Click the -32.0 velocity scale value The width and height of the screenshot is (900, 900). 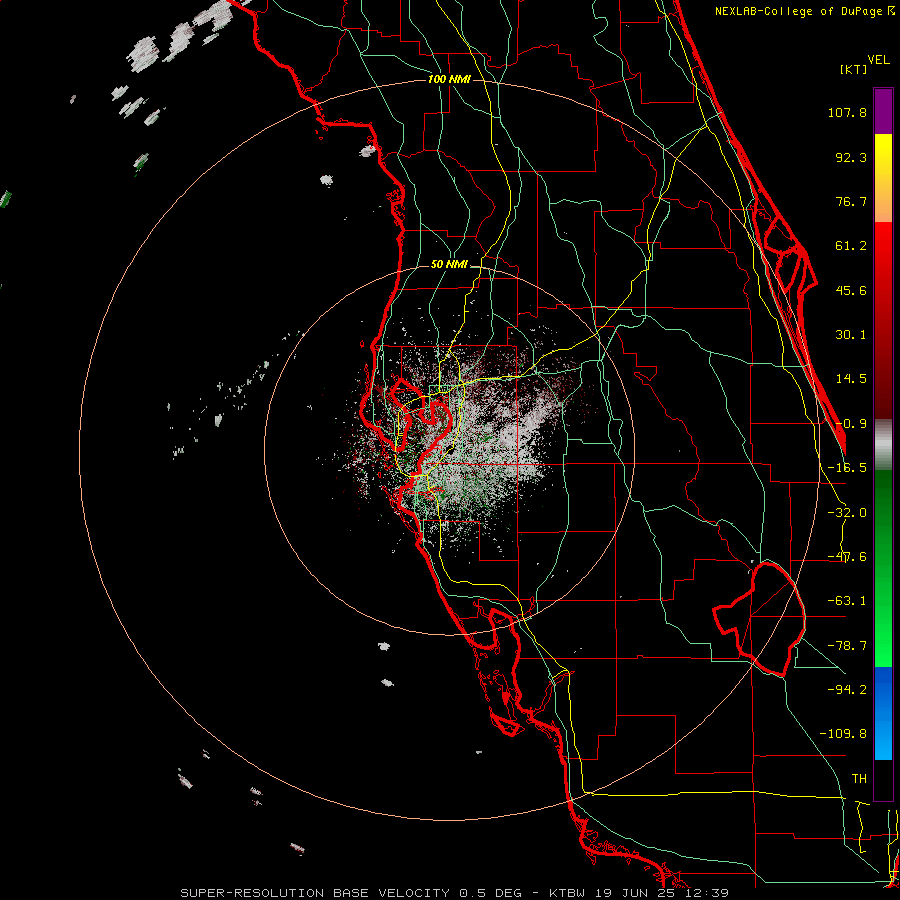[x=847, y=513]
